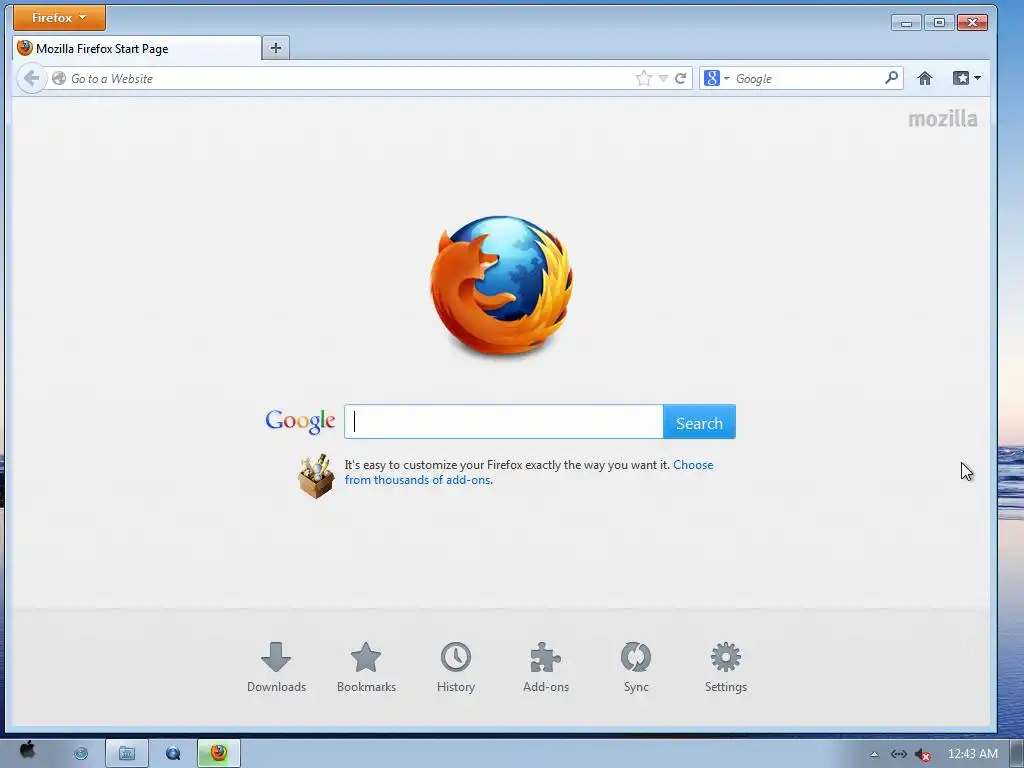This screenshot has height=768, width=1024.
Task: Open a new tab with the plus button
Action: coord(276,48)
